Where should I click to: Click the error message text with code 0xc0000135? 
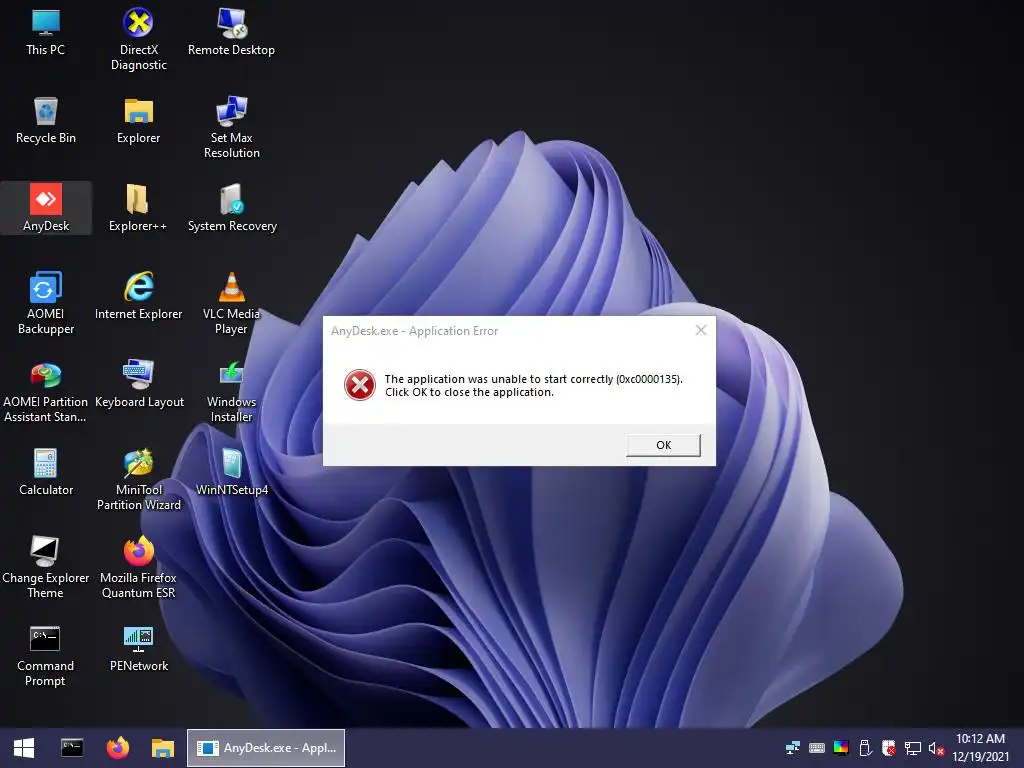(533, 385)
